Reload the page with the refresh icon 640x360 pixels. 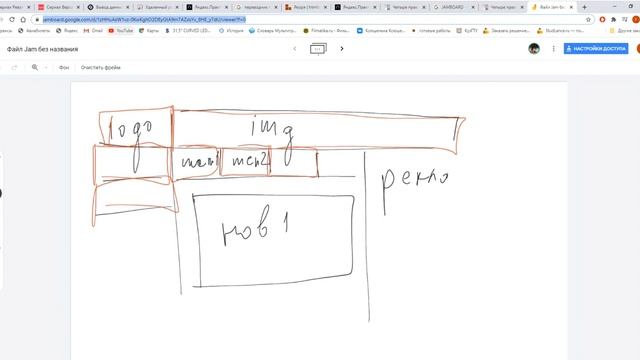tap(12, 20)
